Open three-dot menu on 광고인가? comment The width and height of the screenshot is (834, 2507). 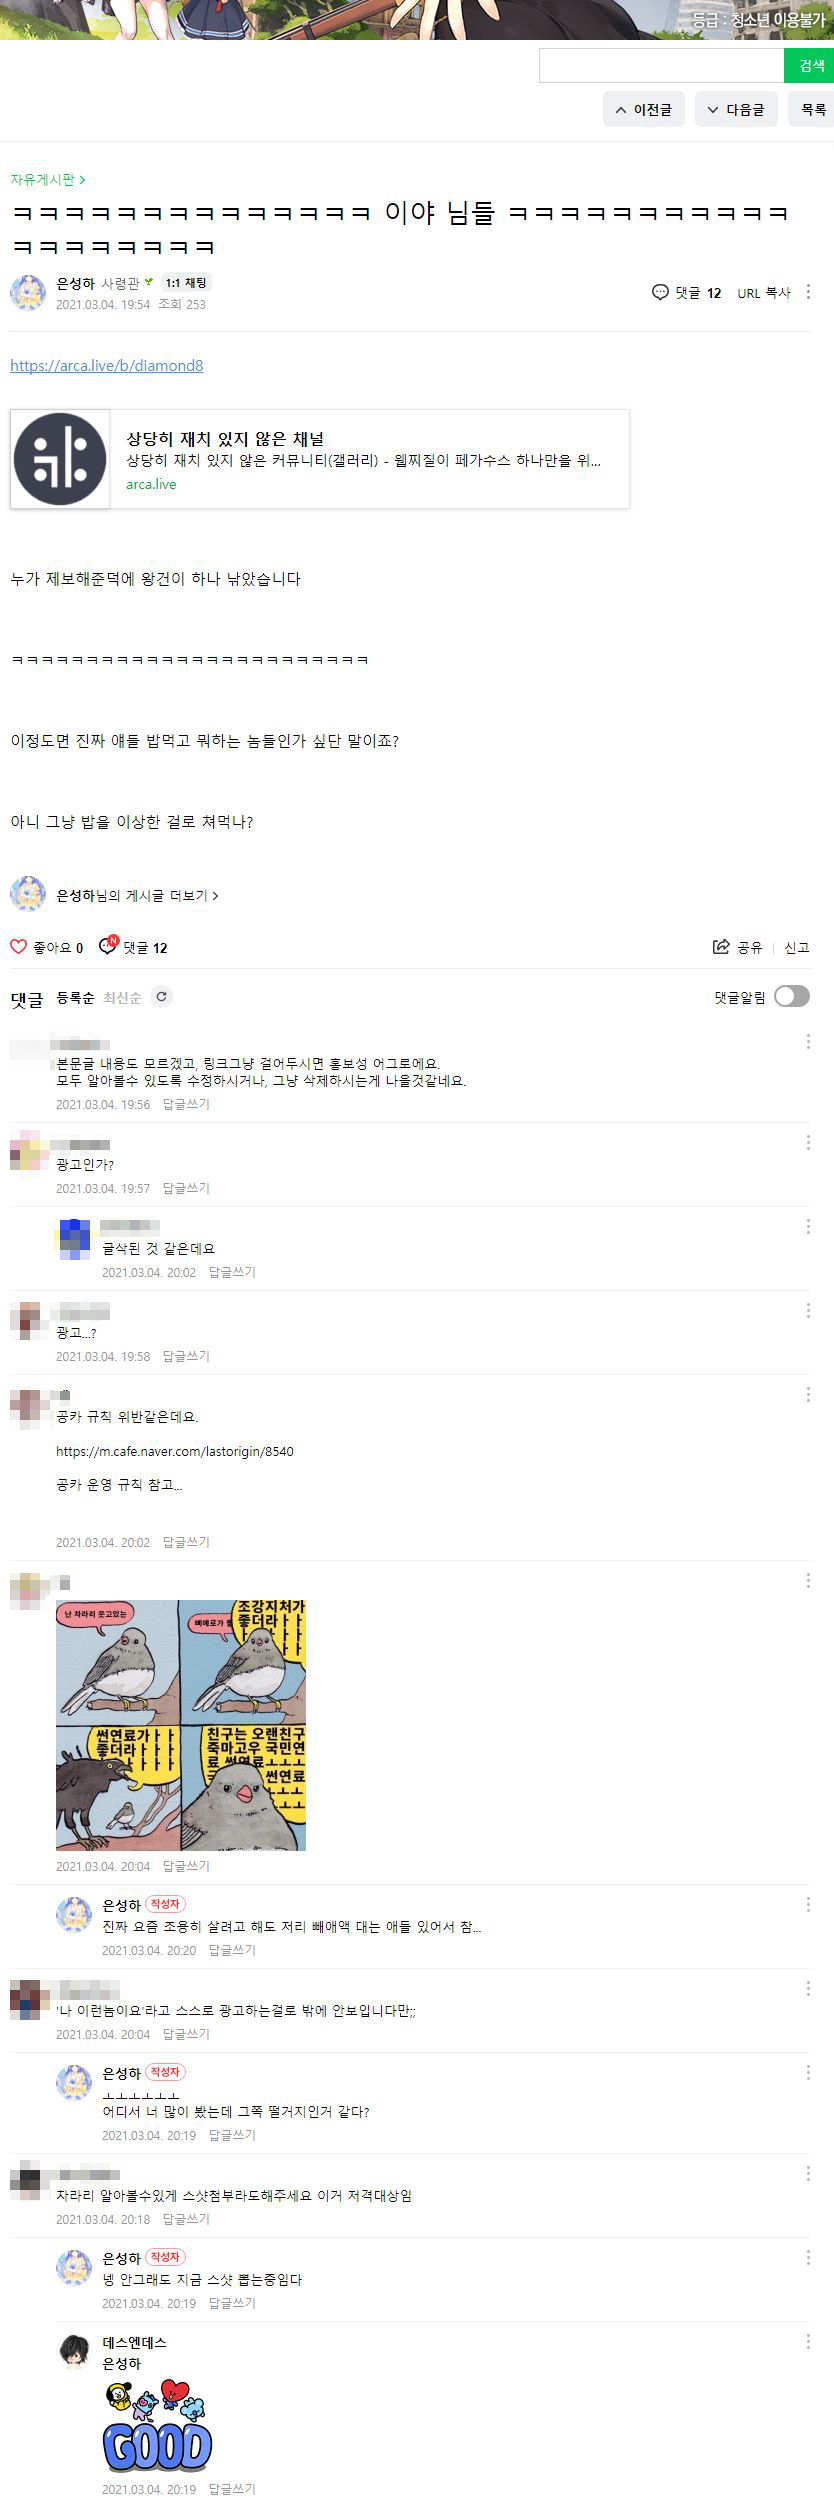click(x=808, y=1142)
